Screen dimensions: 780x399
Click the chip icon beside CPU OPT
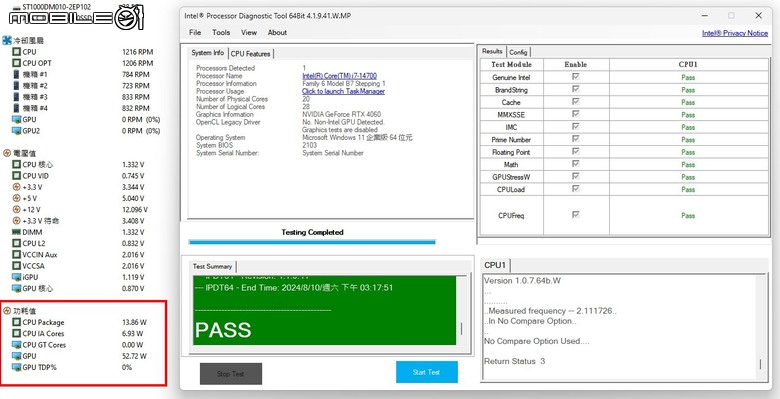pos(16,63)
